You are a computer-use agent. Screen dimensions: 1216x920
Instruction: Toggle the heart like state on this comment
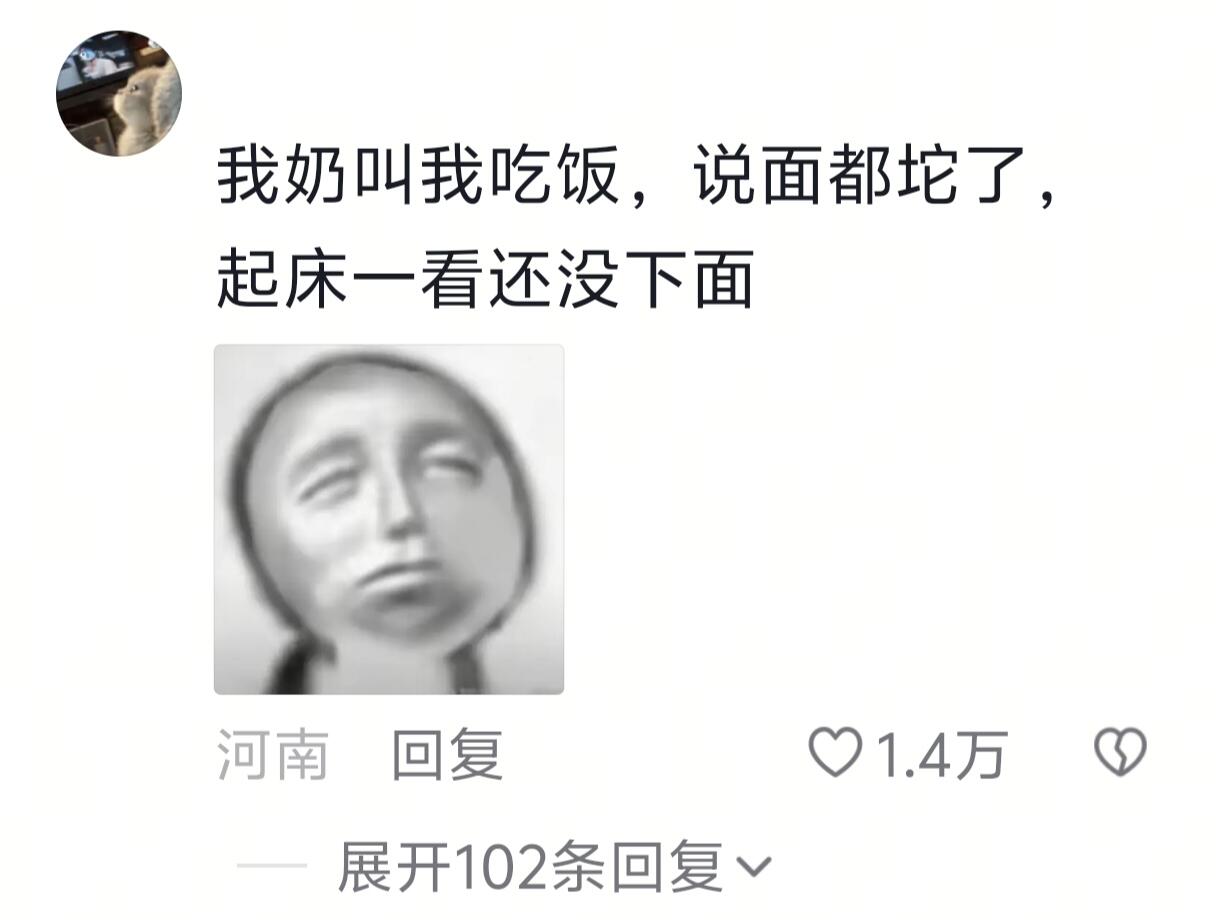[834, 753]
